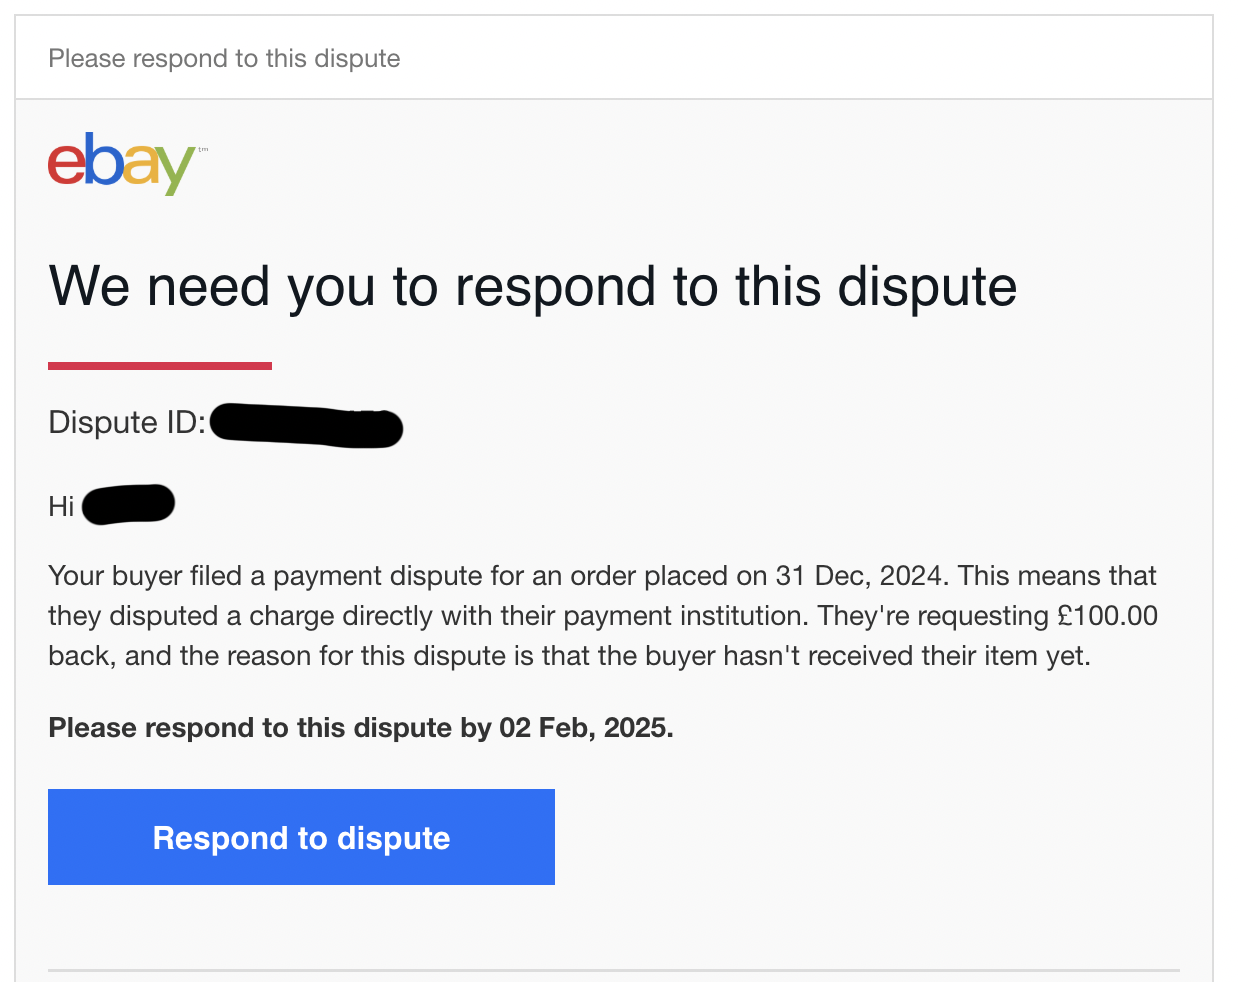
Task: Click the Respond to dispute button
Action: click(x=301, y=837)
